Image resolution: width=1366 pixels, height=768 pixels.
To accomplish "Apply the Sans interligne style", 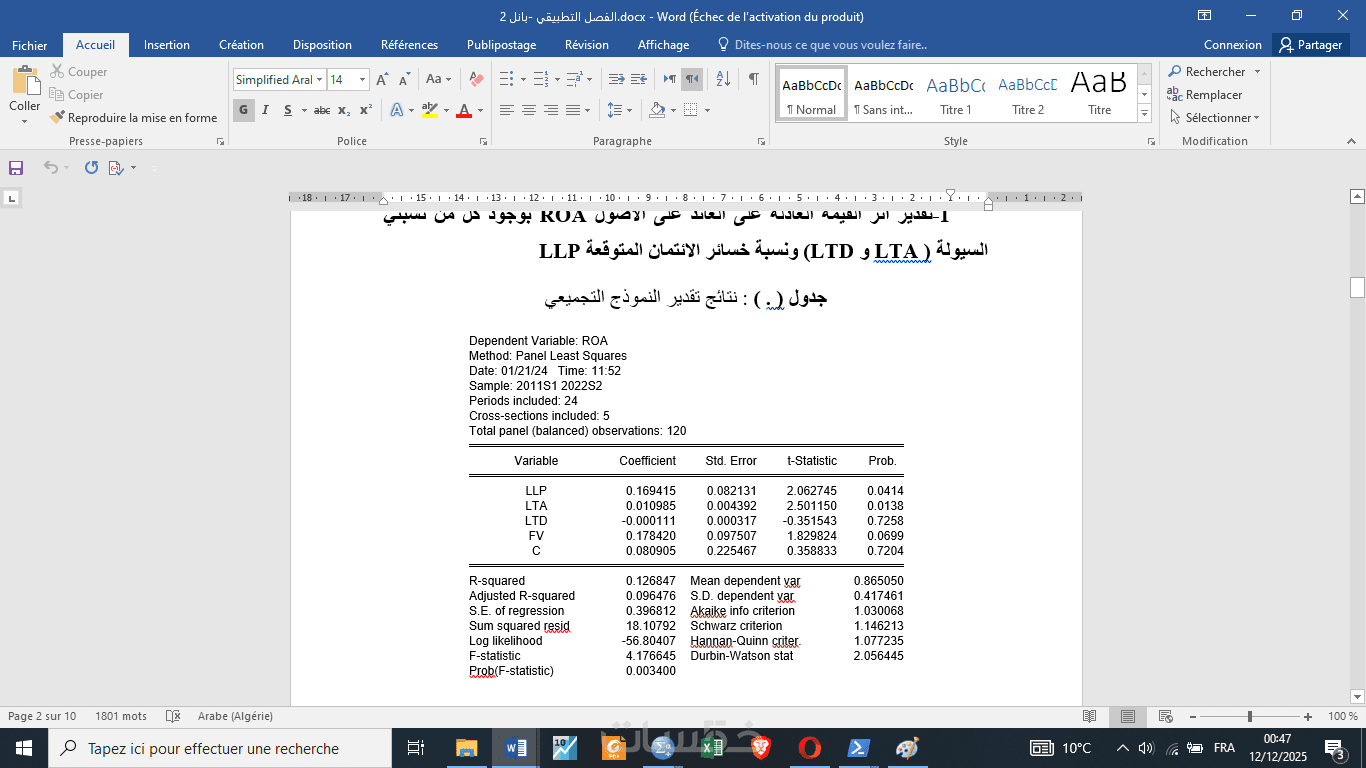I will 883,94.
